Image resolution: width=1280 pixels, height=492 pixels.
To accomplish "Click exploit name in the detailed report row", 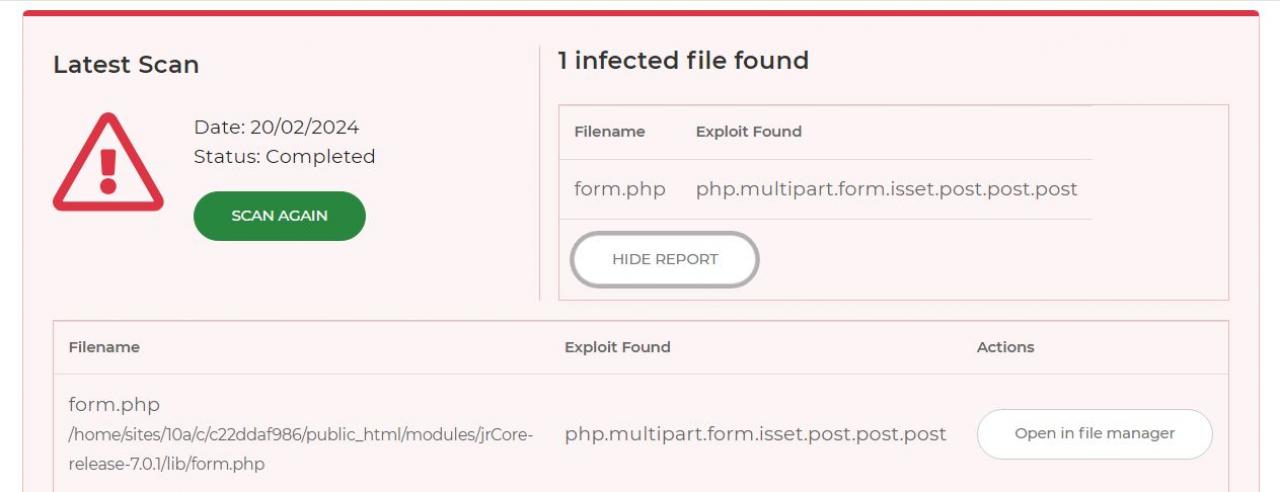I will pyautogui.click(x=755, y=434).
